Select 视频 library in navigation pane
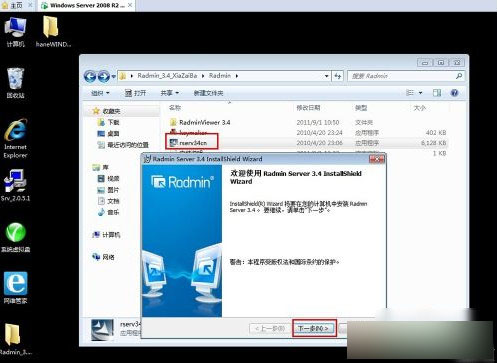The image size is (497, 363). click(109, 179)
